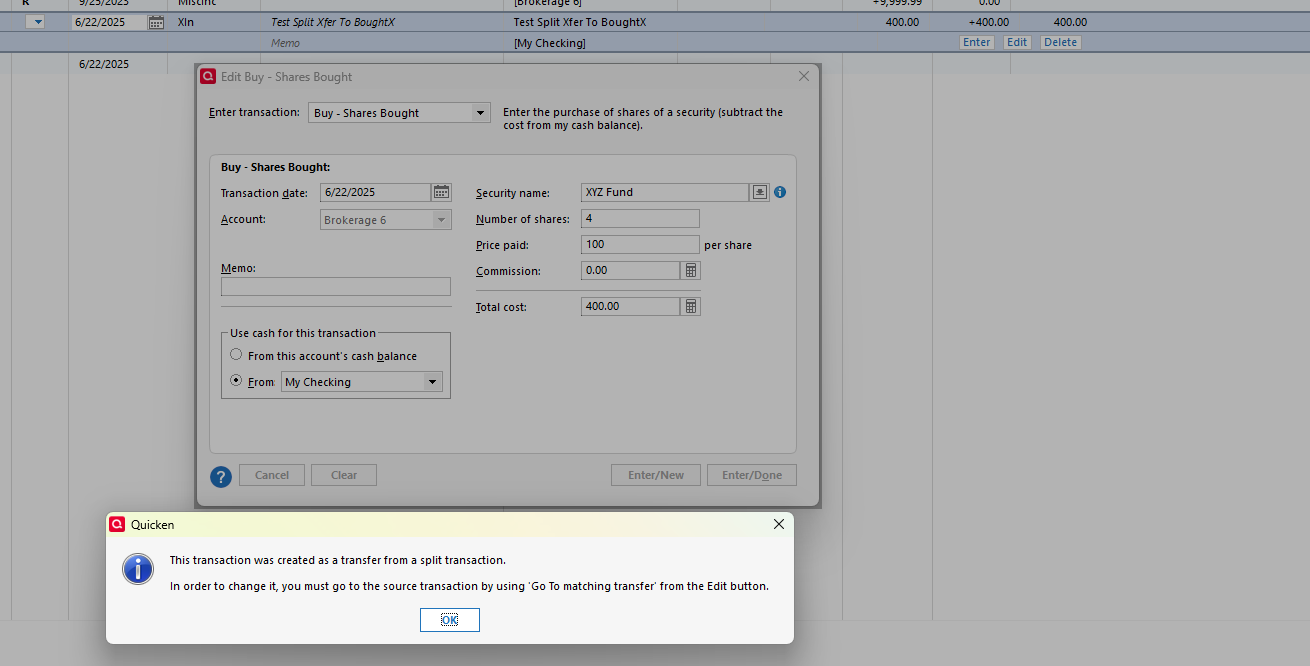Click the register row's Enter button

click(977, 42)
